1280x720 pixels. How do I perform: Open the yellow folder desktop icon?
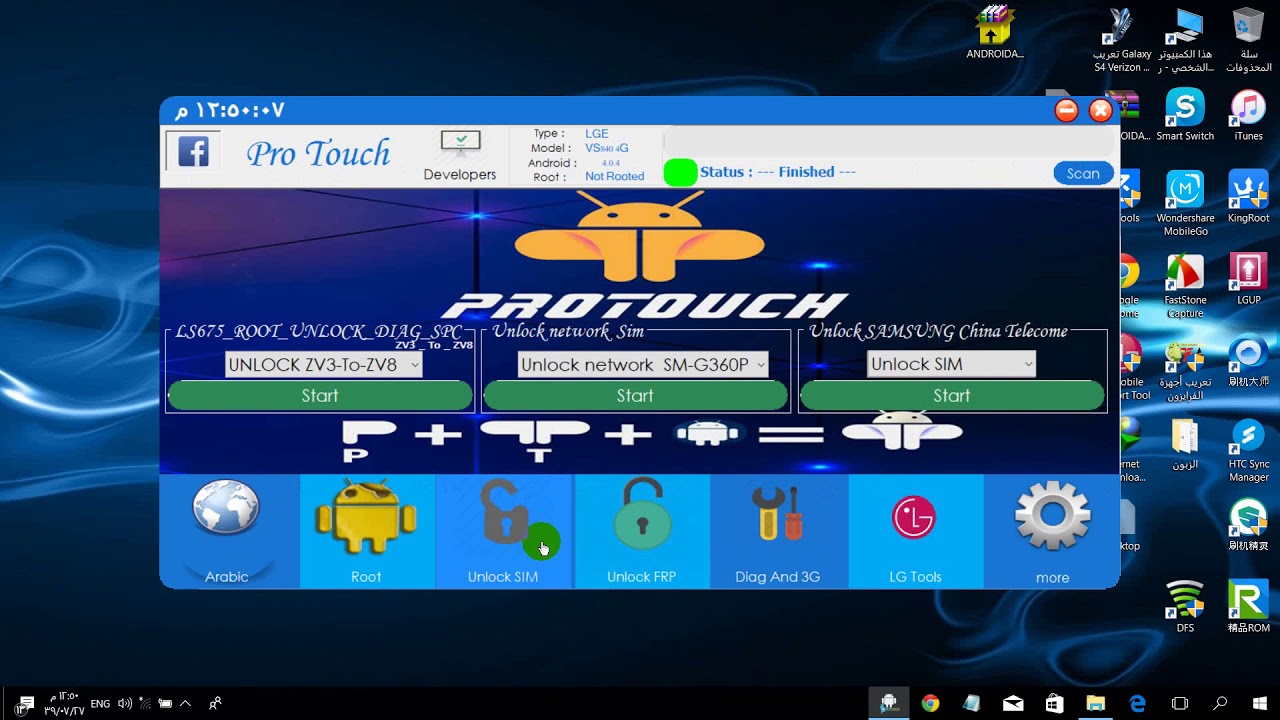click(1185, 443)
